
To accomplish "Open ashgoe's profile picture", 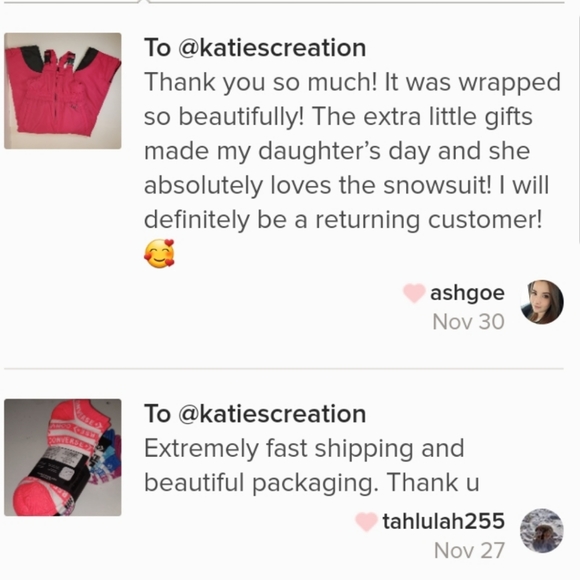I will (542, 302).
